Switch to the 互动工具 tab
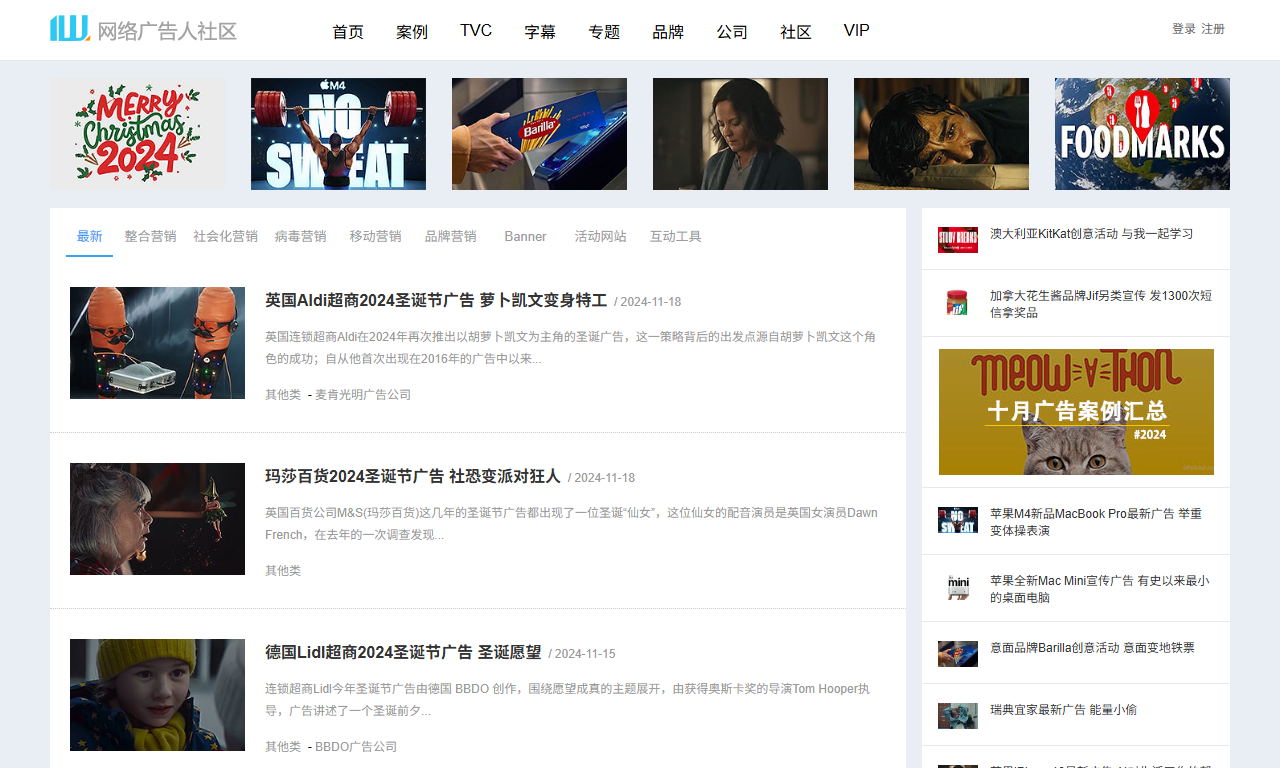The height and width of the screenshot is (768, 1280). pos(675,237)
